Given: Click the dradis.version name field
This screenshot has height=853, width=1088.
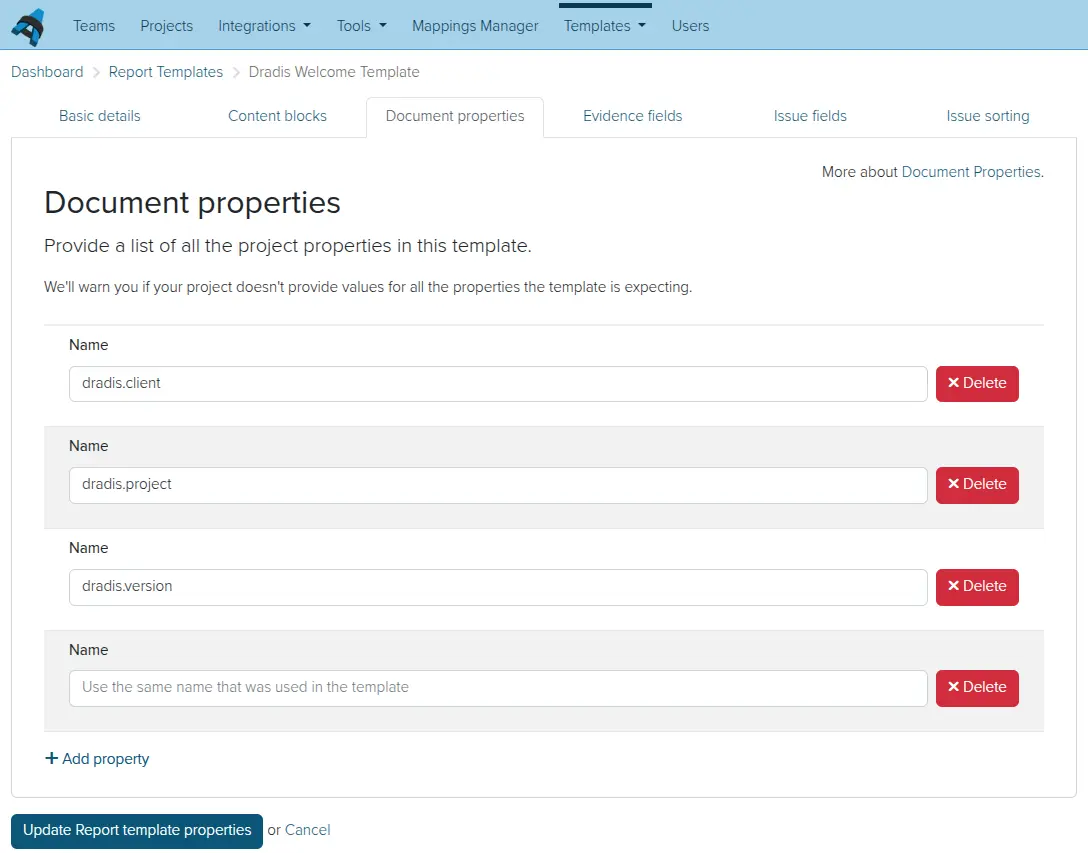Looking at the screenshot, I should tap(498, 587).
